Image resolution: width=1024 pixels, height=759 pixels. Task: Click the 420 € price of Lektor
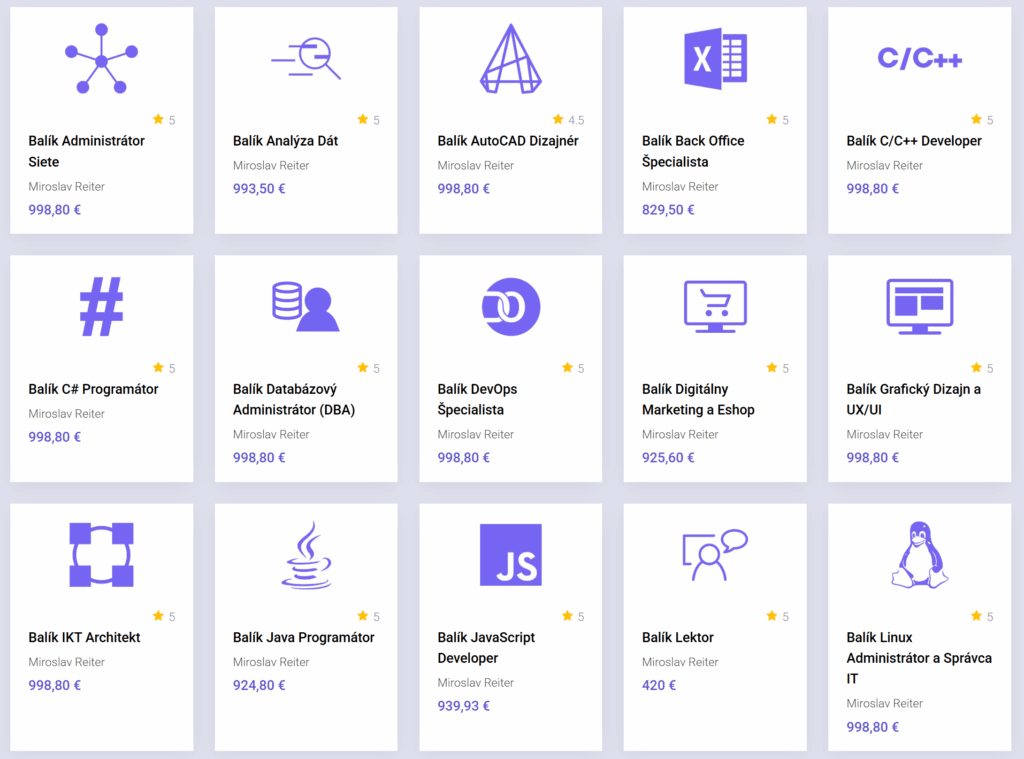[x=659, y=685]
